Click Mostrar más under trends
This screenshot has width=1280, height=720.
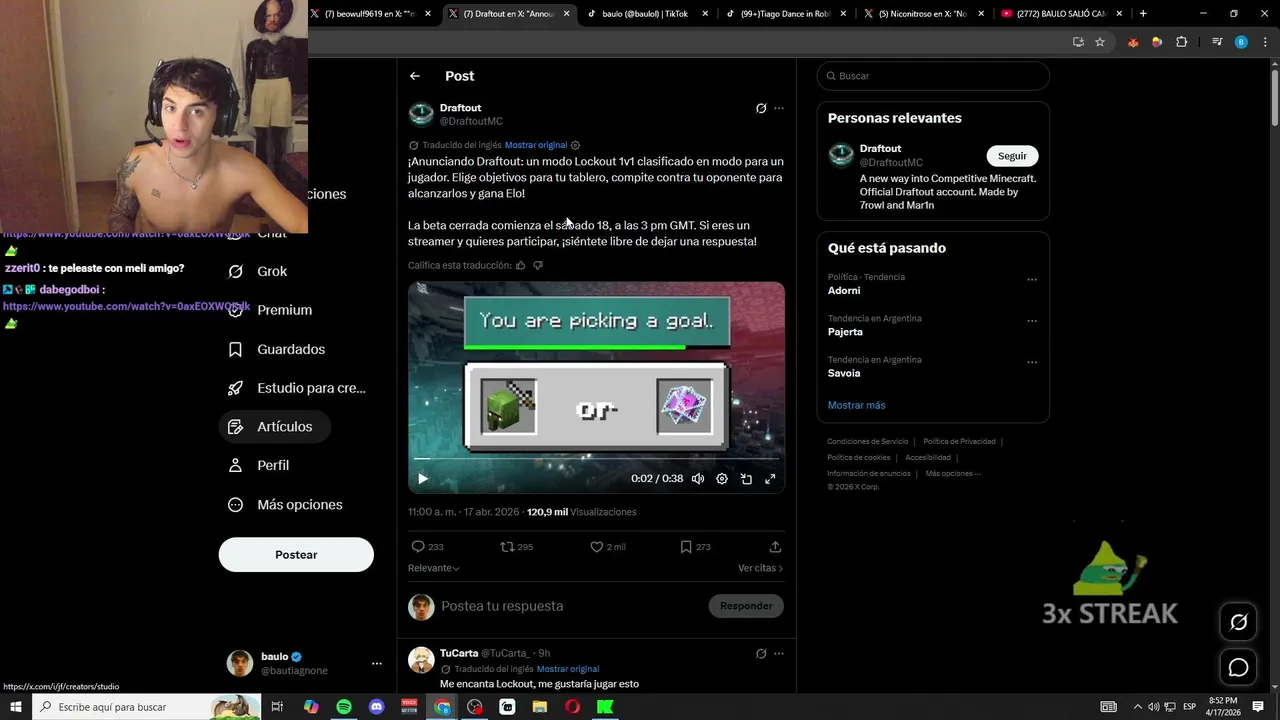pos(857,405)
